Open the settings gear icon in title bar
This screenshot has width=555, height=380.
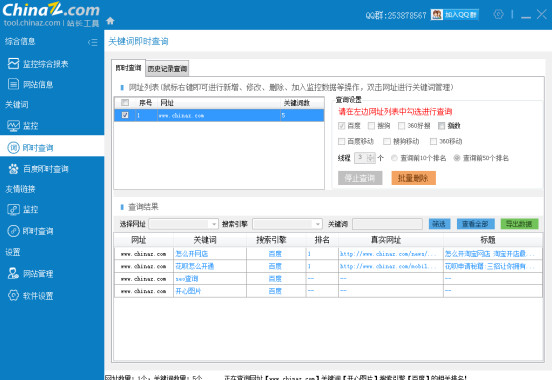pos(498,15)
